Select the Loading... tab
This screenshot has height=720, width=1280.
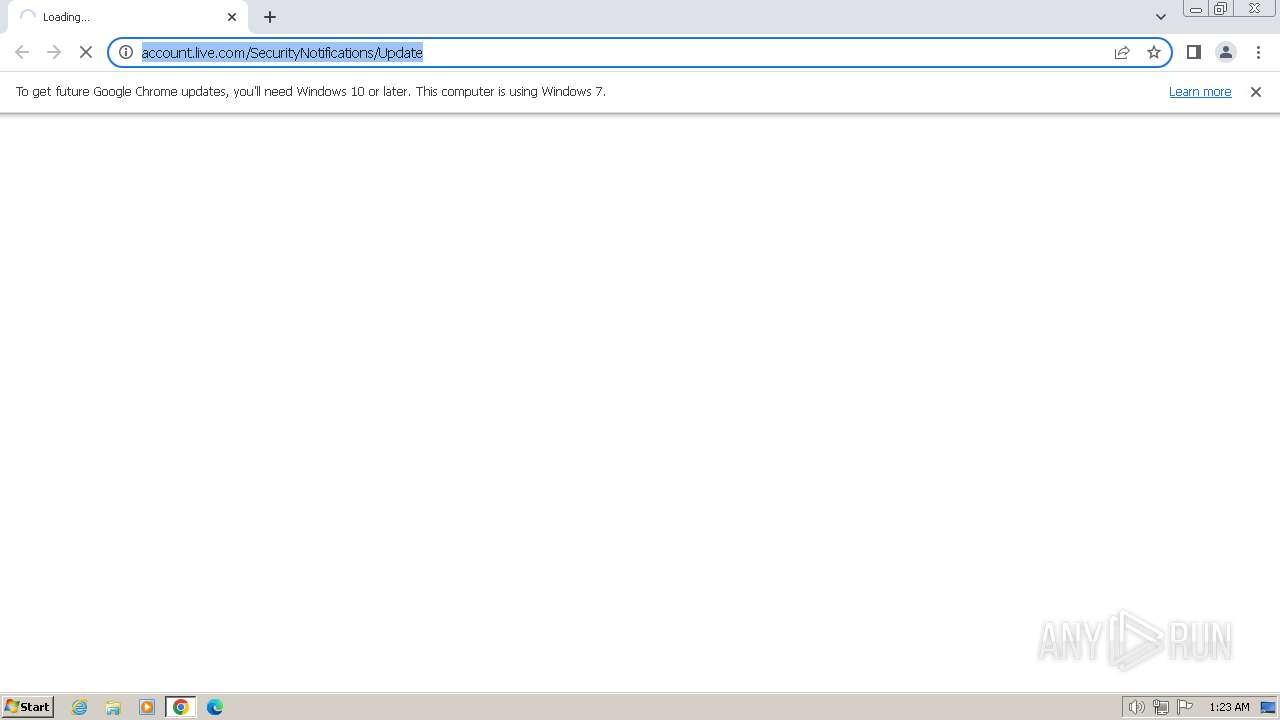tap(128, 17)
